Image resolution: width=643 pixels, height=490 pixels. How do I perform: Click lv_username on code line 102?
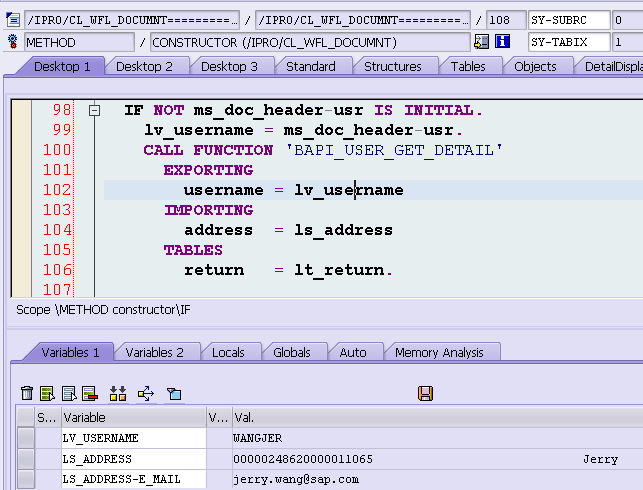(349, 190)
